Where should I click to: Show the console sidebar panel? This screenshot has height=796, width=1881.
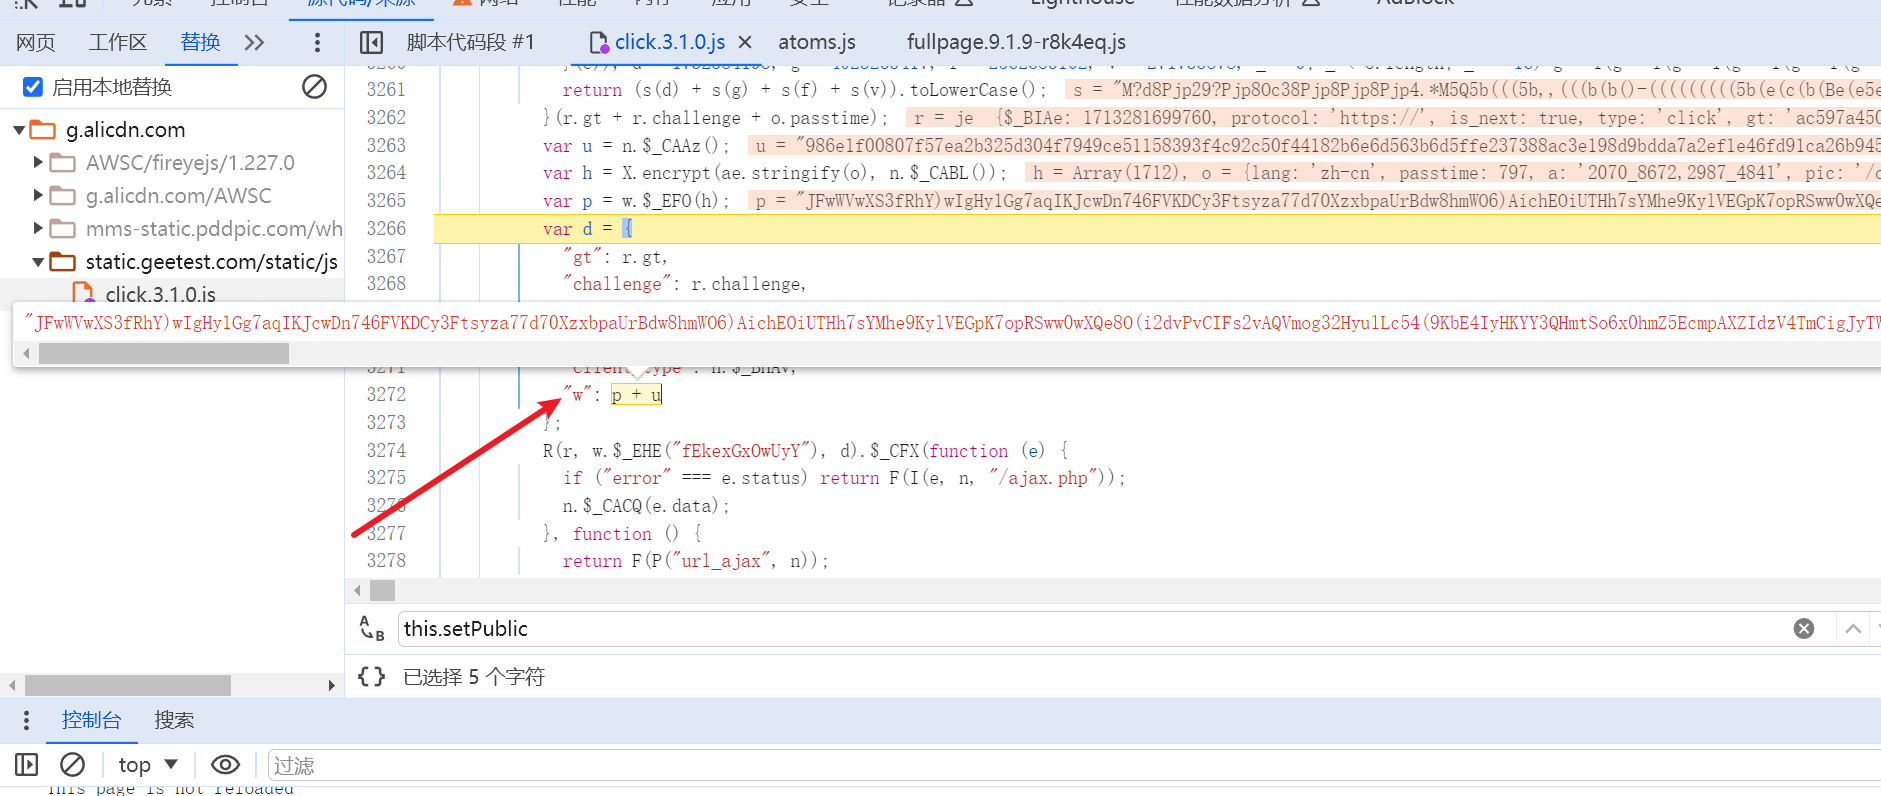pos(27,765)
